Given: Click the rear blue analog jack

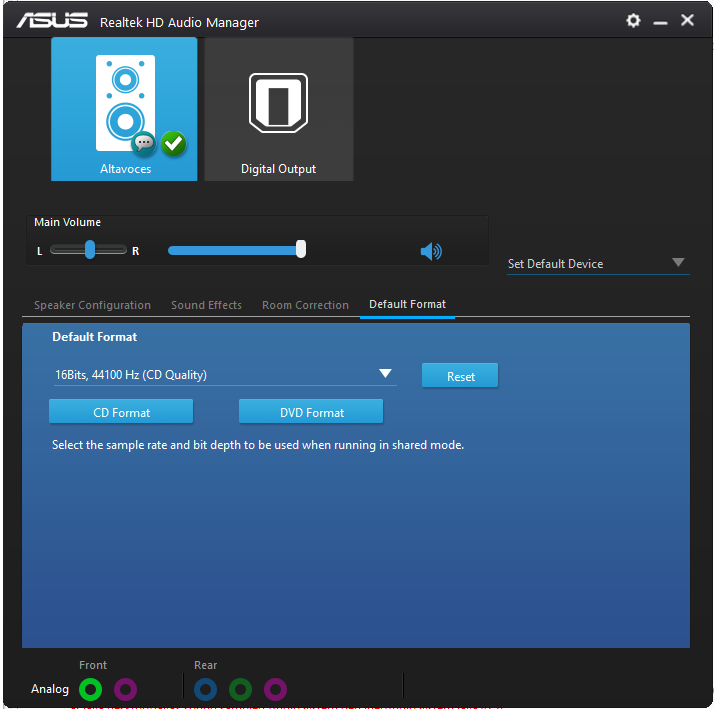Looking at the screenshot, I should [205, 689].
